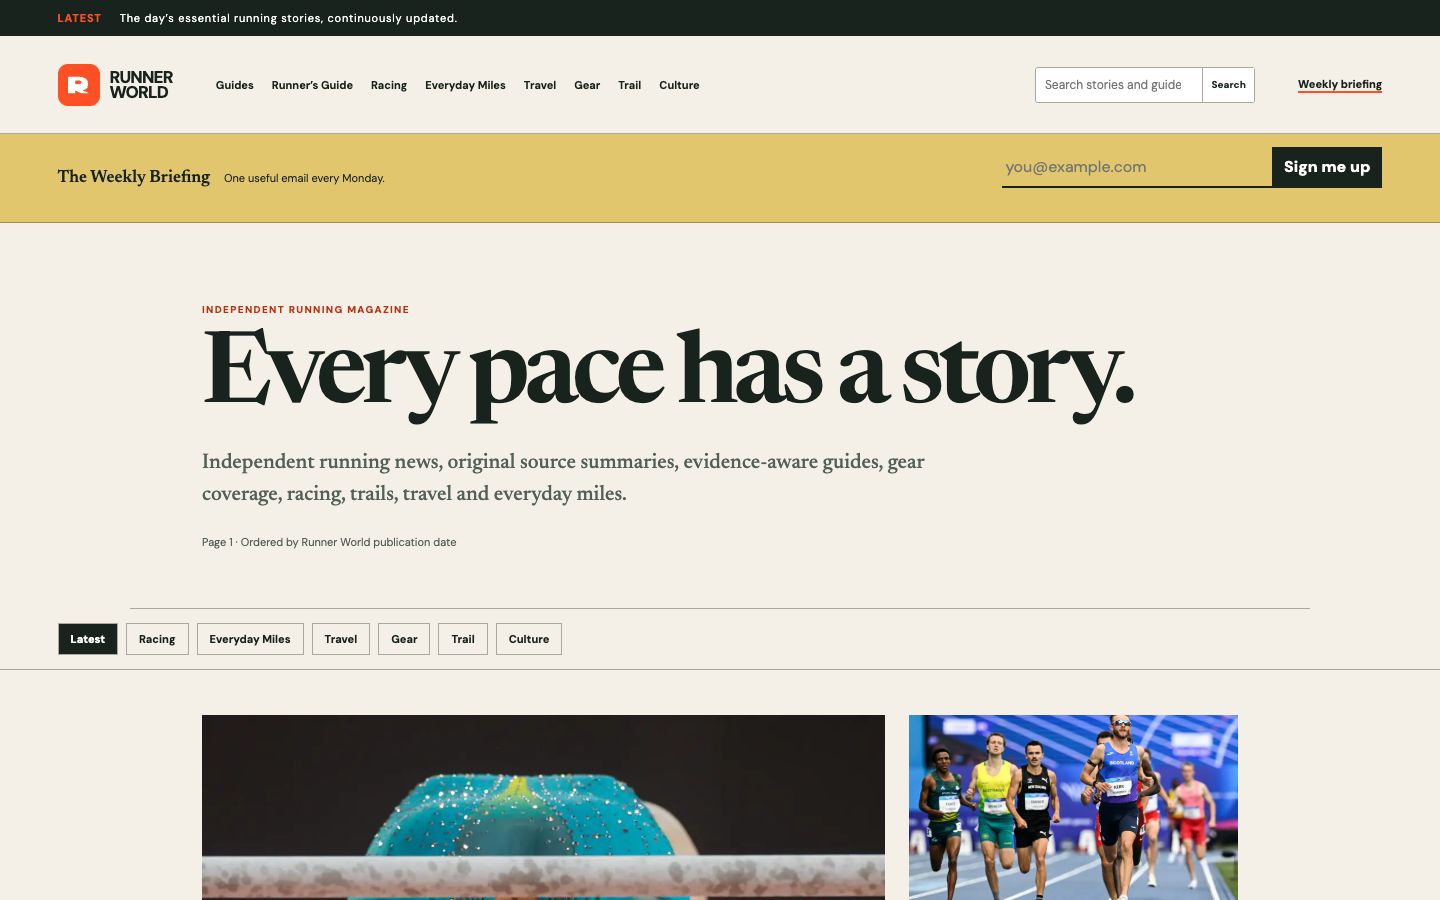This screenshot has width=1440, height=900.
Task: Click the Search button in header
Action: coord(1228,85)
